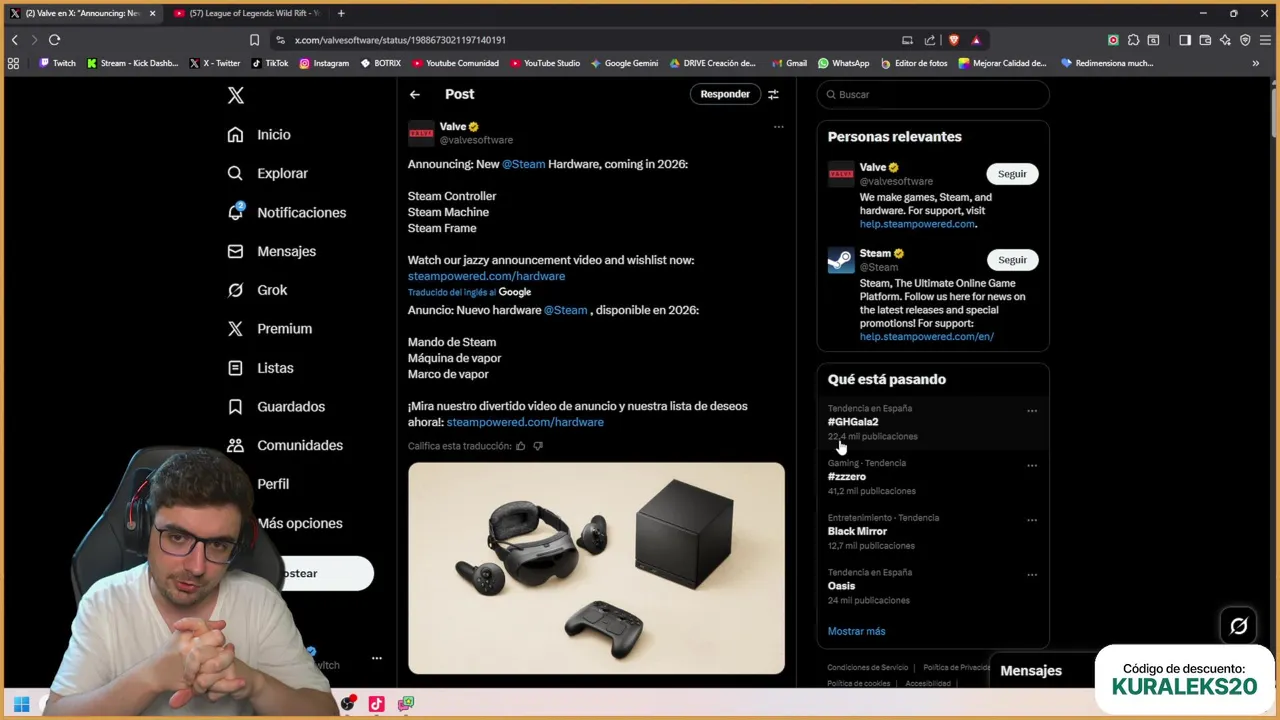Viewport: 1280px width, 720px height.
Task: Open the Google Gemini bookmark
Action: pos(624,63)
